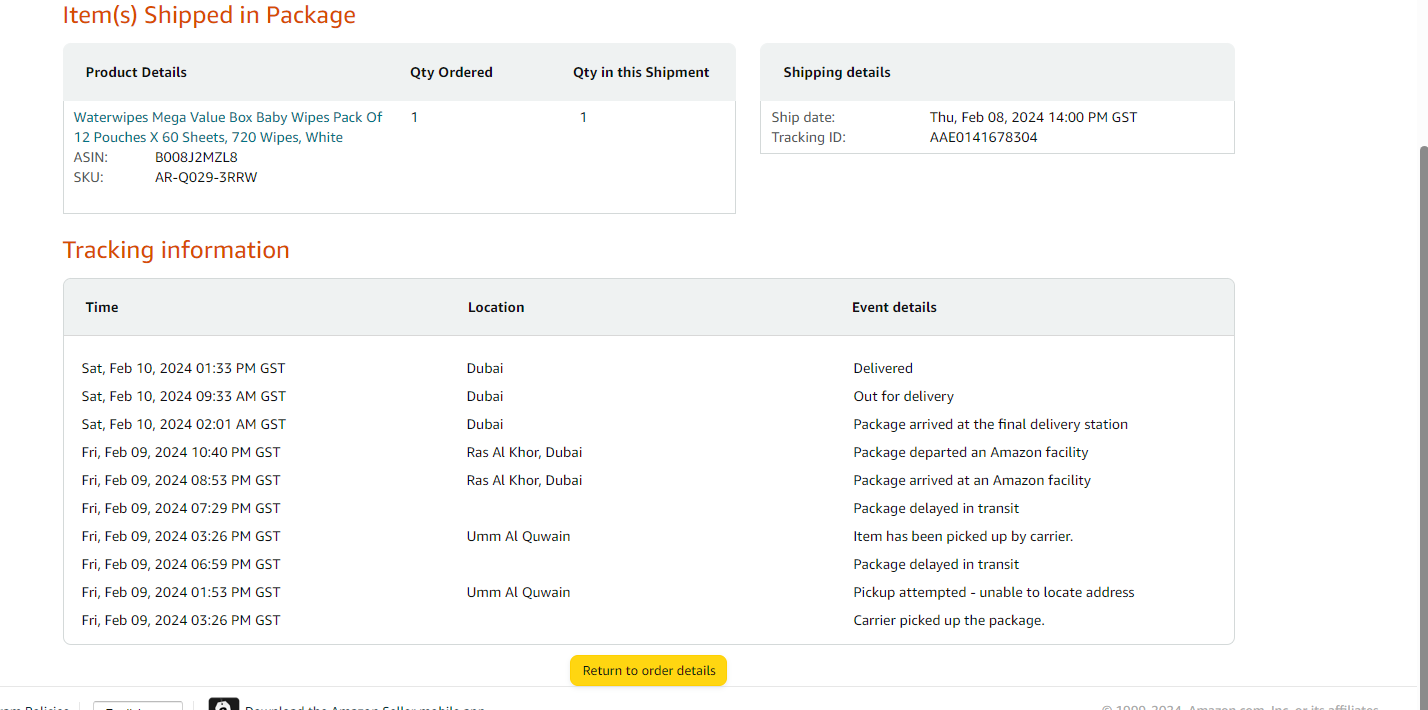Click 'Dubai' in the Out for delivery row
This screenshot has width=1428, height=710.
[x=485, y=396]
